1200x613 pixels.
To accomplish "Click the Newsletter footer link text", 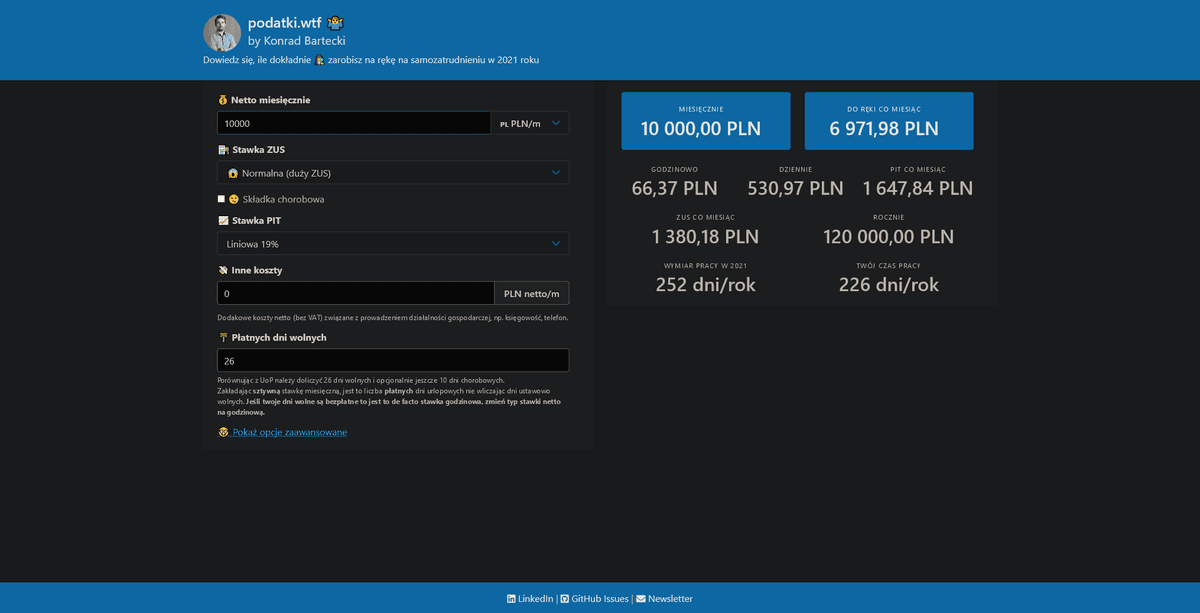I will pos(670,599).
